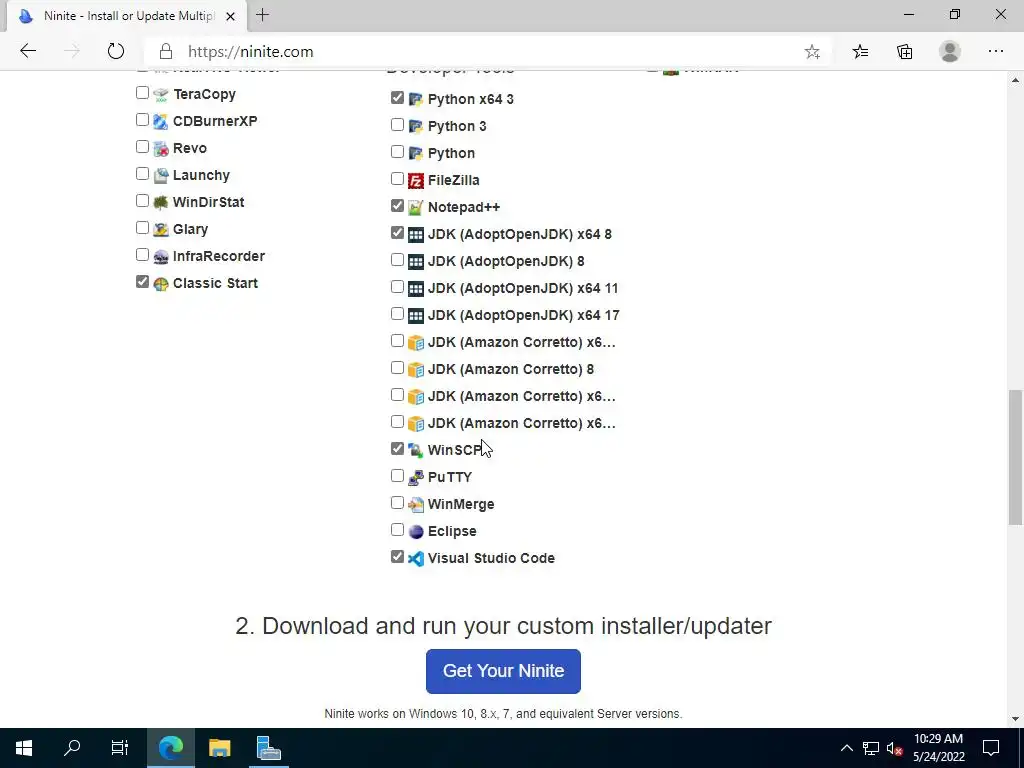Uncheck the Visual Studio Code checkbox
1024x768 pixels.
397,556
